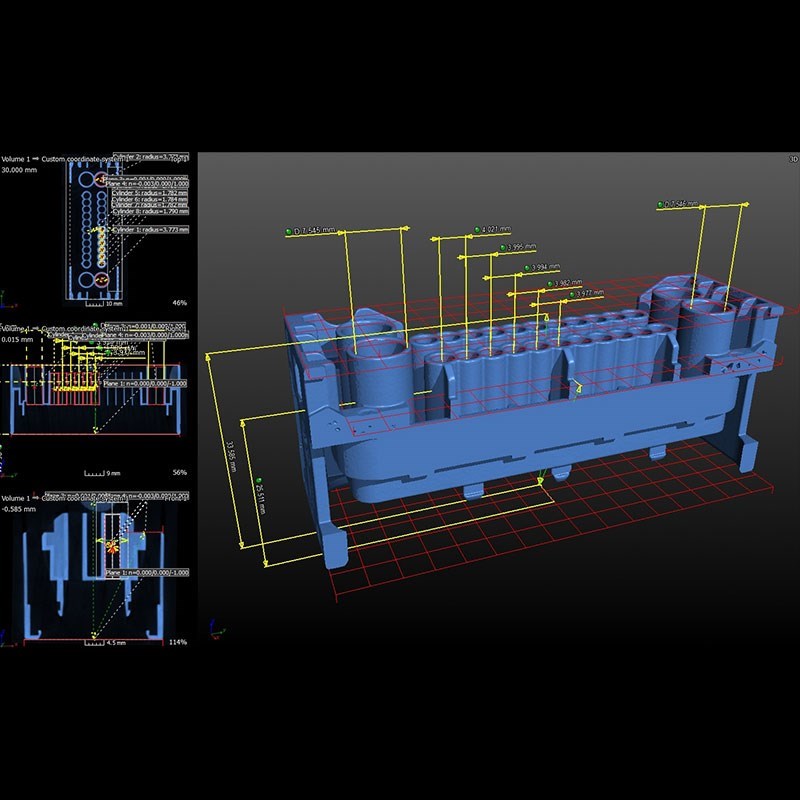Click the 4.5 mm scale bar in front view
This screenshot has width=800, height=800.
click(x=105, y=643)
